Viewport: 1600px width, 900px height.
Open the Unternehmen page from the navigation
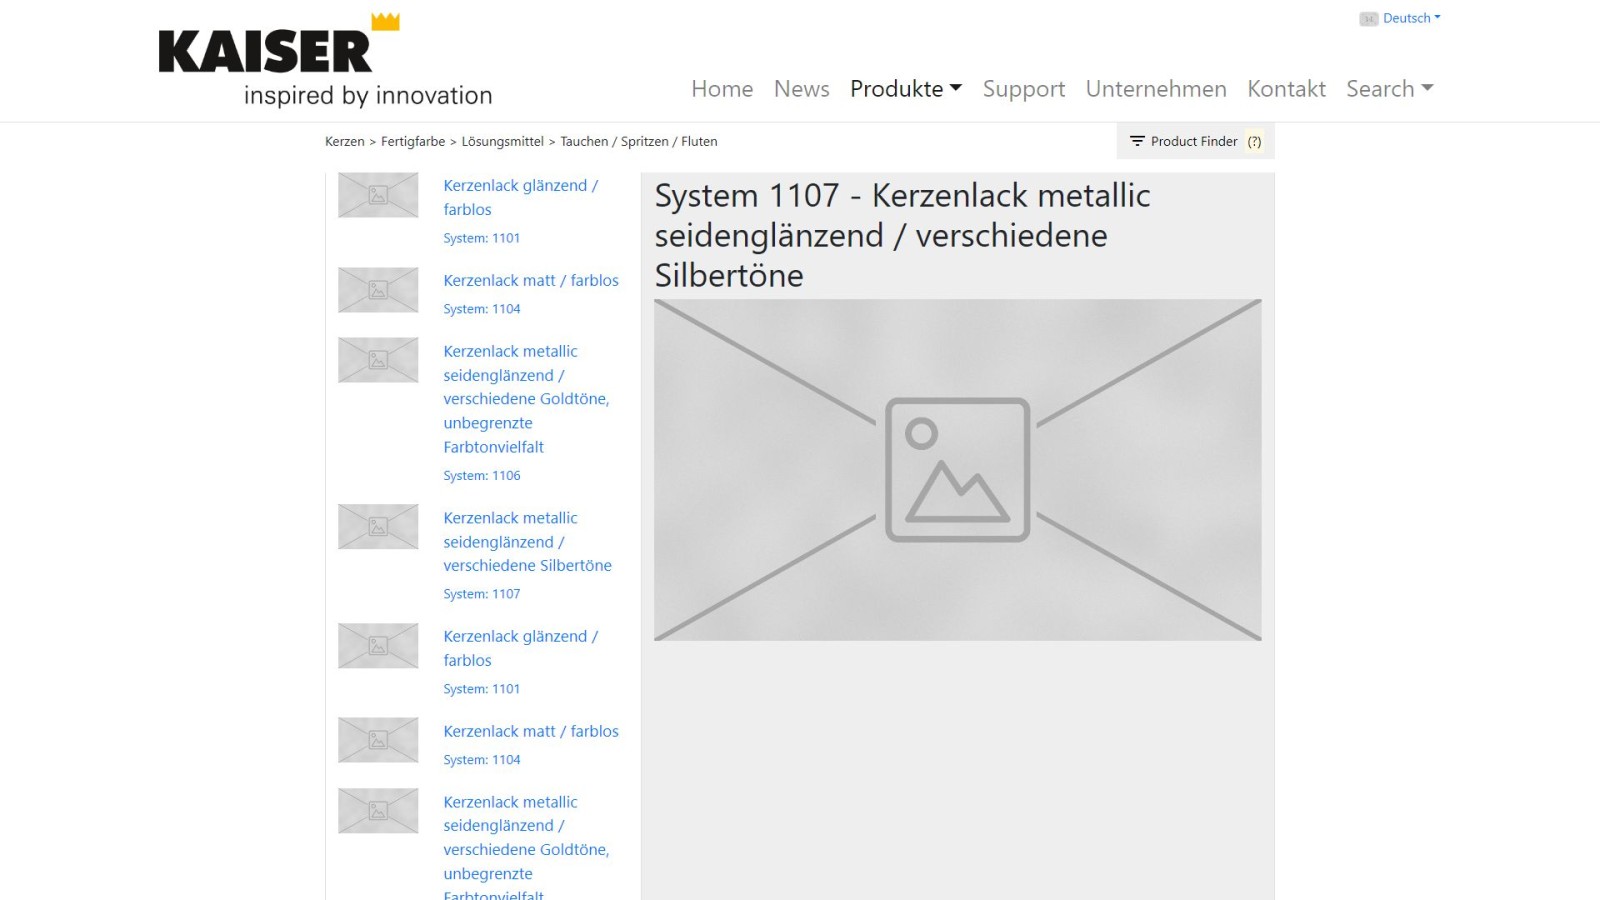pyautogui.click(x=1156, y=89)
